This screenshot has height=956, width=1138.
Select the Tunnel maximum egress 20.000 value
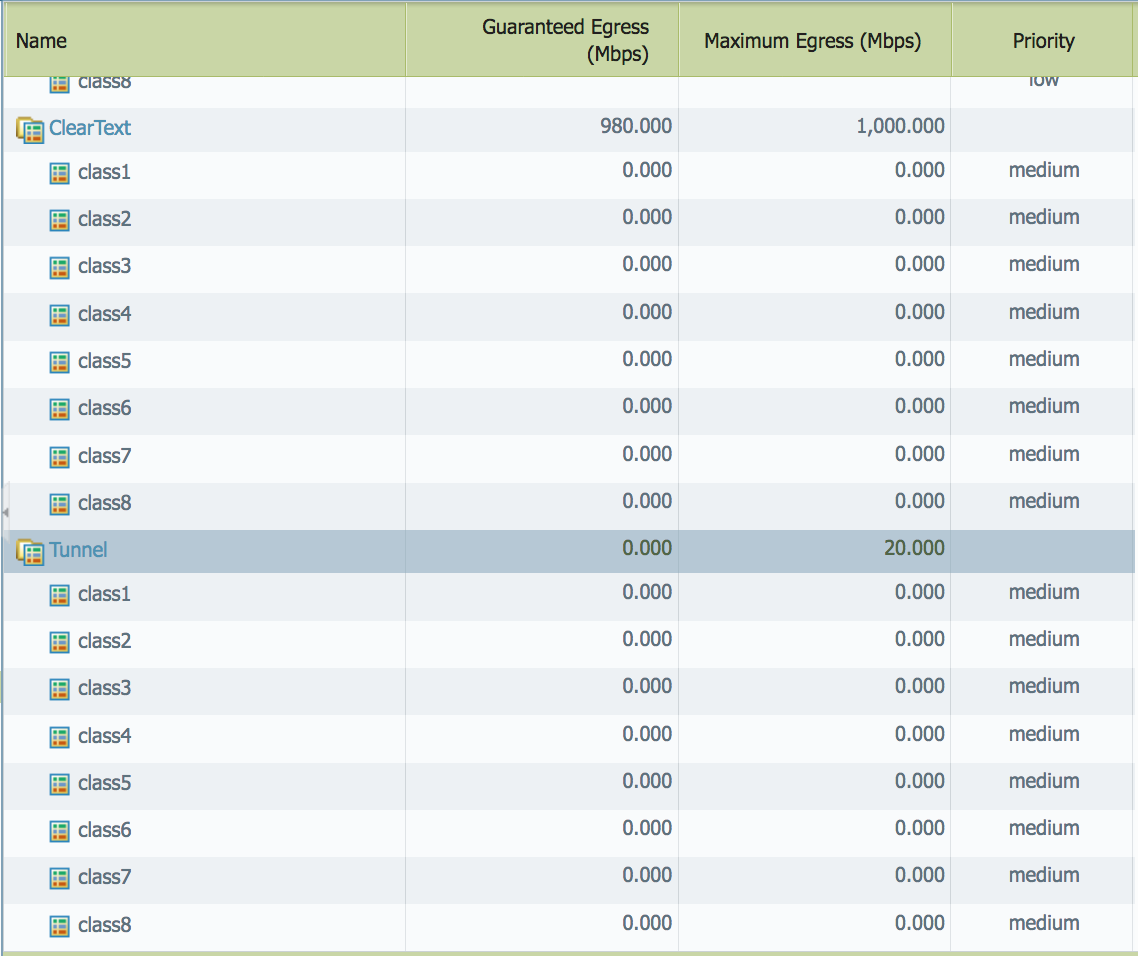(914, 548)
